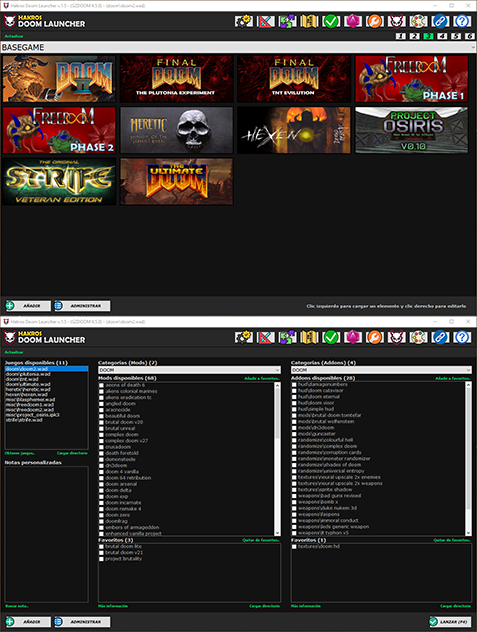Click 'Obtener juegos' link under games list
The image size is (477, 632).
(20, 453)
